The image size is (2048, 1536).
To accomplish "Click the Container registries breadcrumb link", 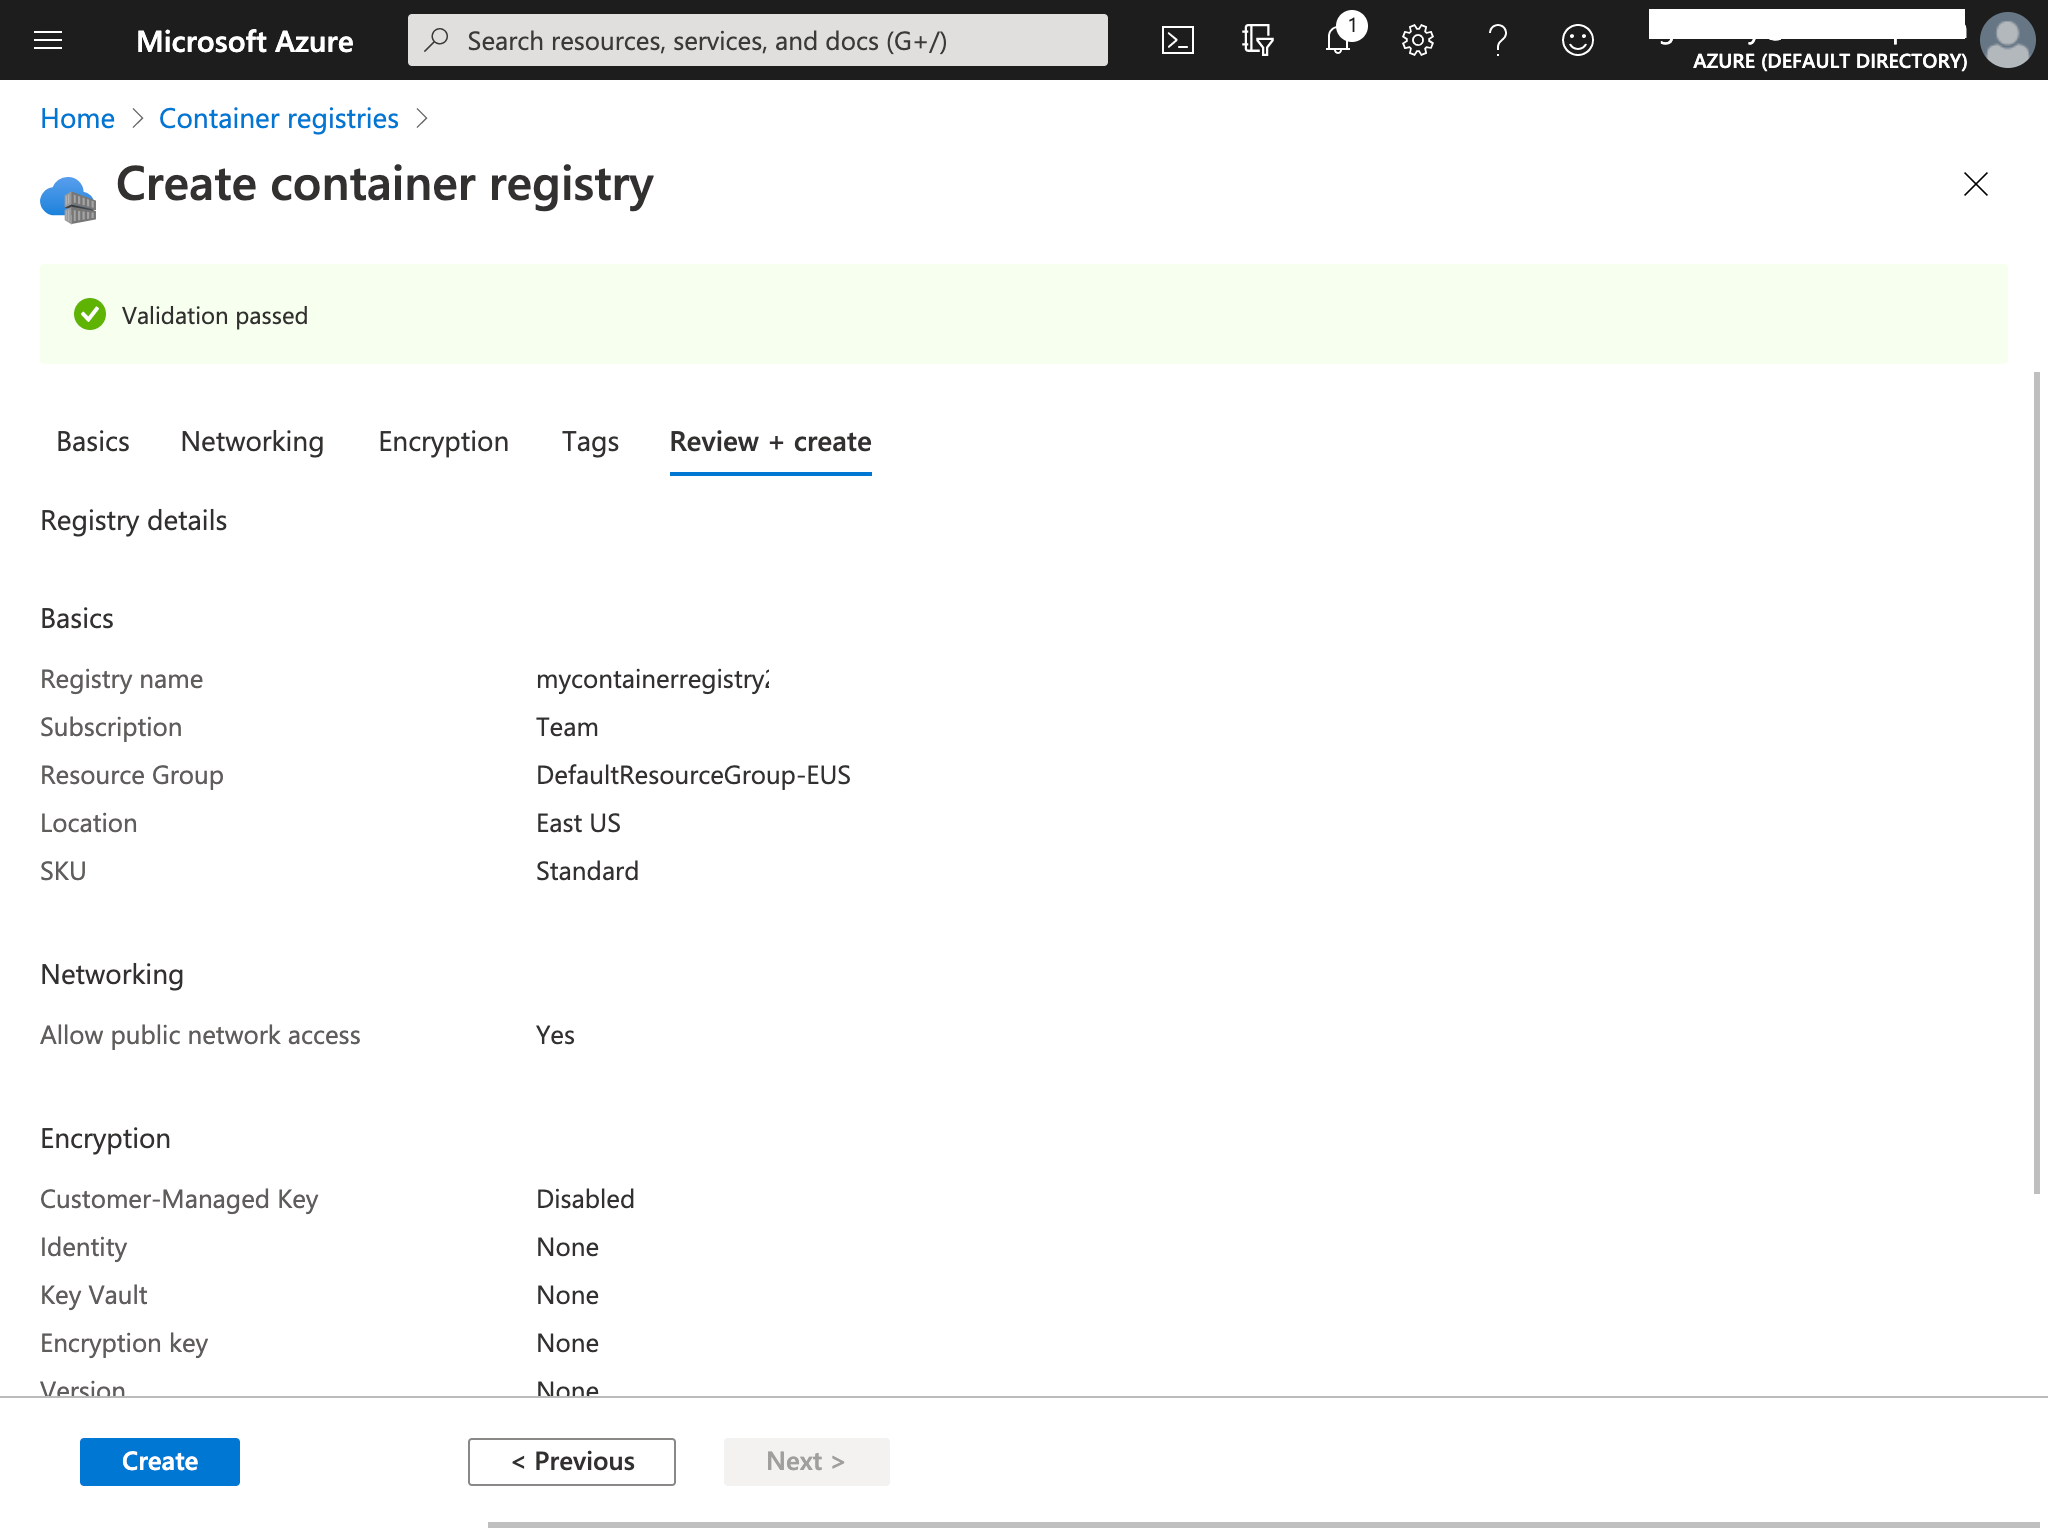I will tap(277, 116).
